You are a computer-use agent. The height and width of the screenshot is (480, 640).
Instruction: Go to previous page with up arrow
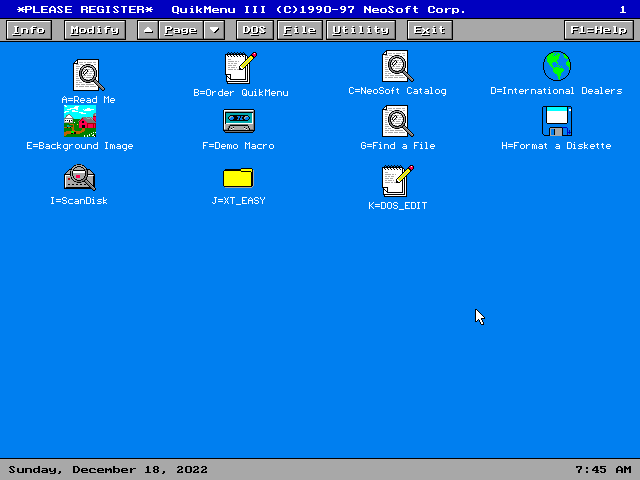point(148,30)
